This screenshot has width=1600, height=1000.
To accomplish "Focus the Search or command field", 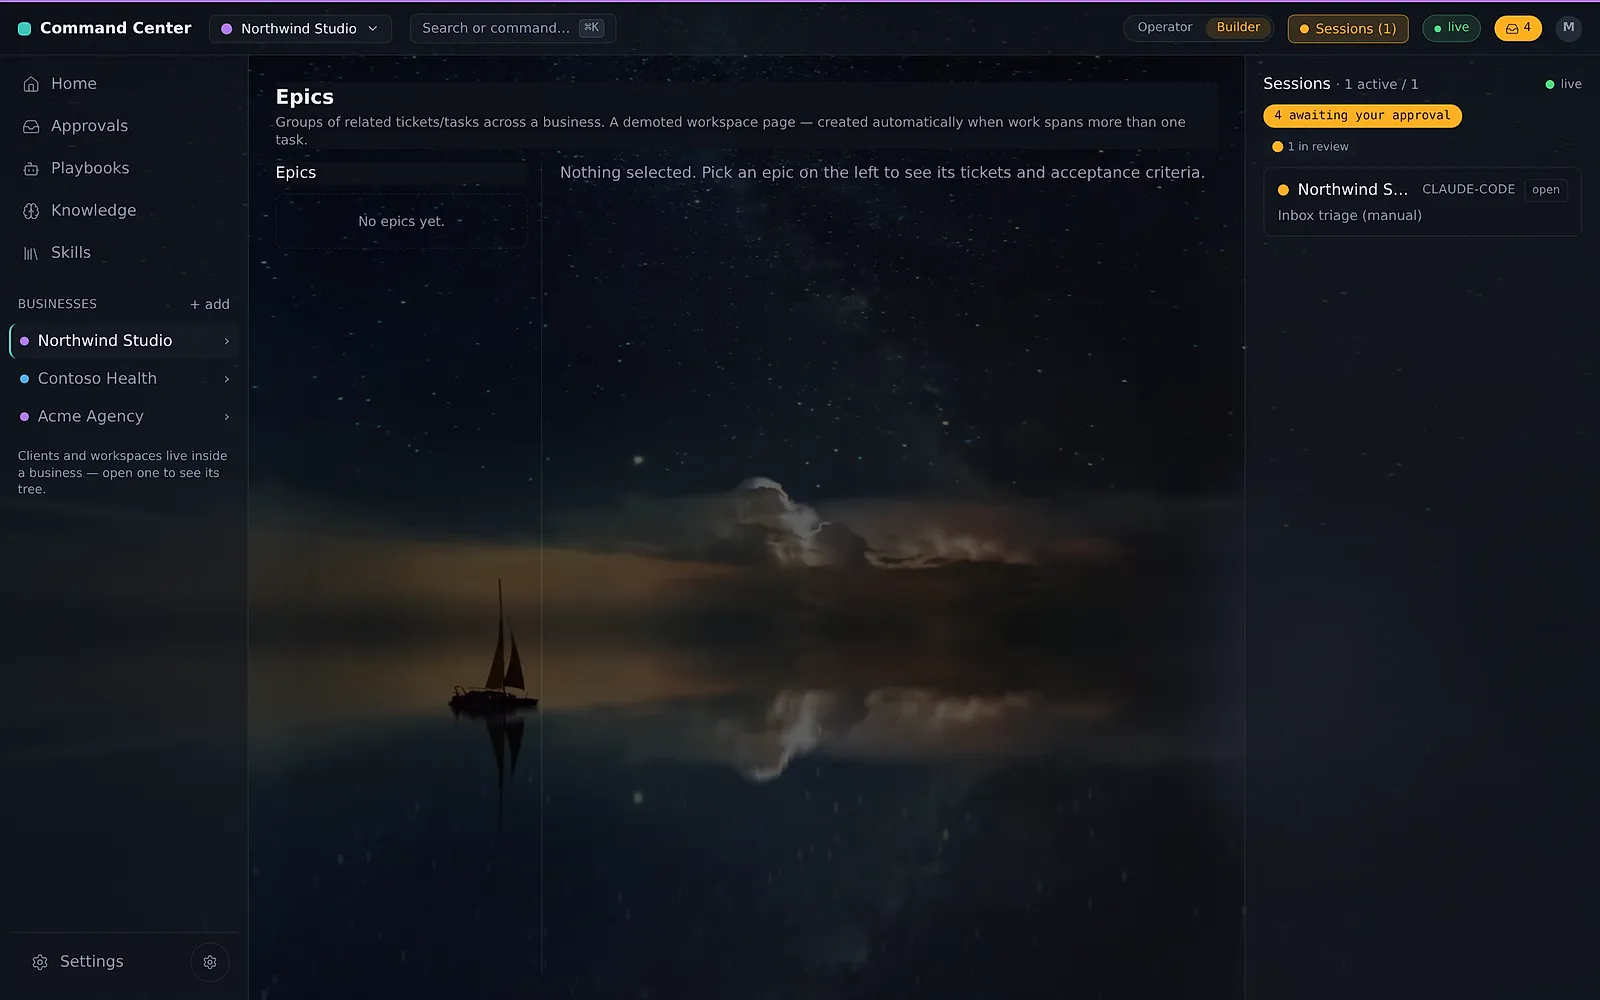I will click(x=513, y=29).
